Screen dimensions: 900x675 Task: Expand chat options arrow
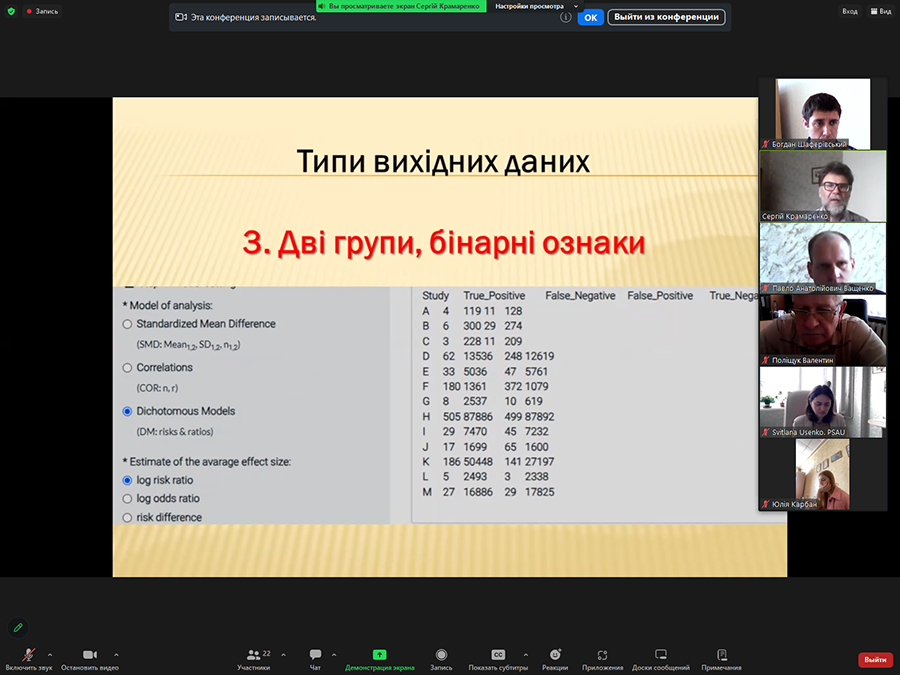click(x=334, y=654)
